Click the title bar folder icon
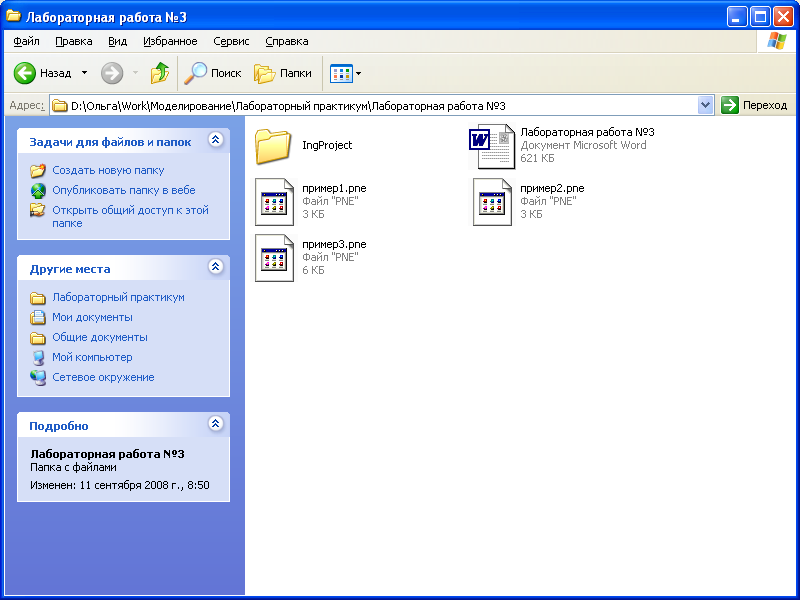The height and width of the screenshot is (600, 800). click(13, 16)
